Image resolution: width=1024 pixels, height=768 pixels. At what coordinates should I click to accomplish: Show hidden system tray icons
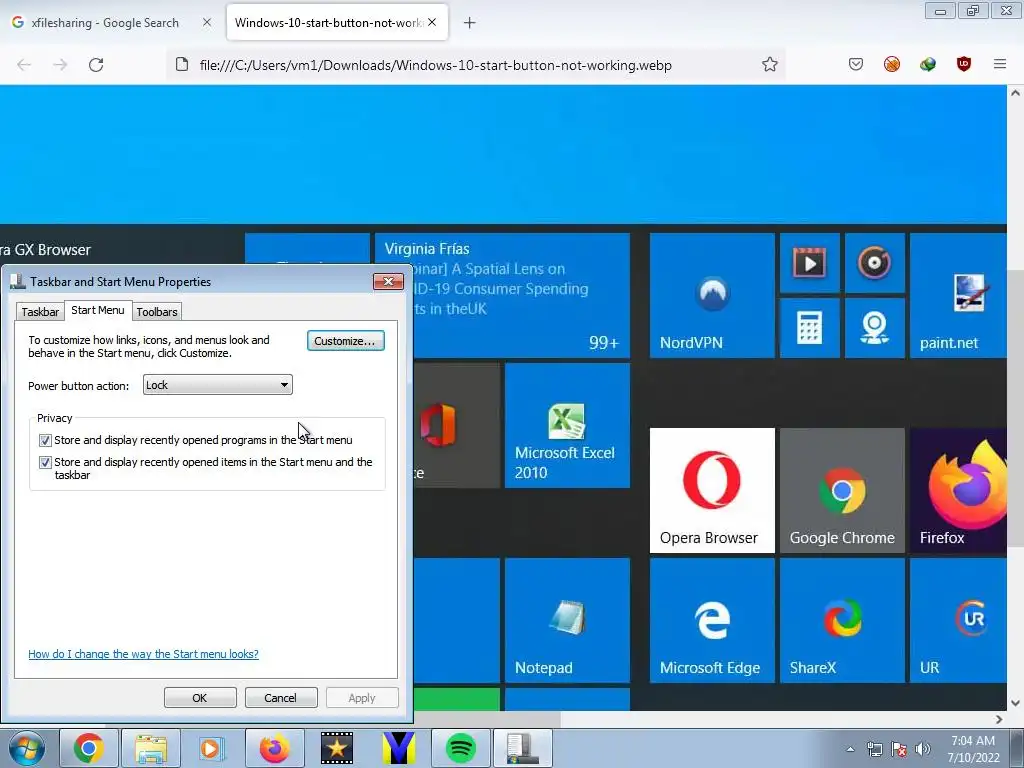pos(850,749)
